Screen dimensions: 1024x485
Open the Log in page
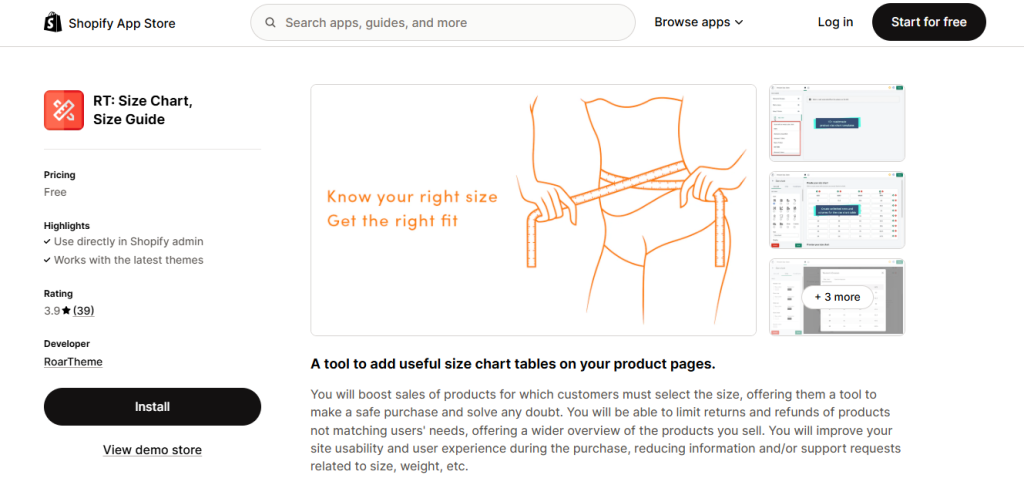(x=835, y=22)
